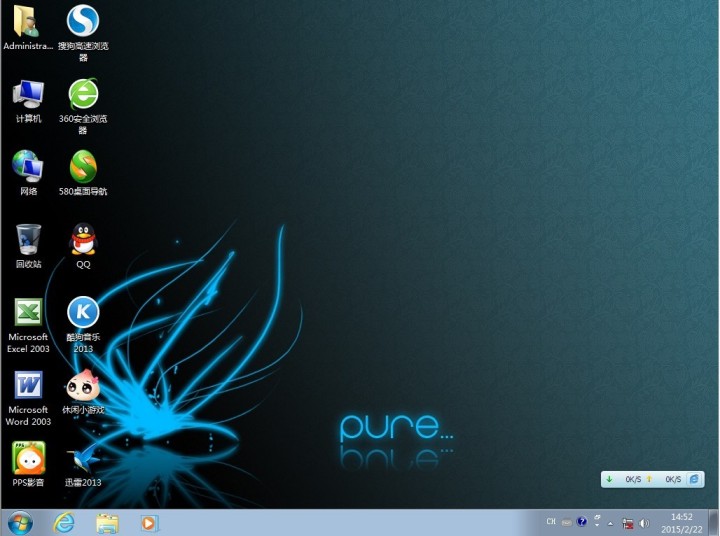Select the Recycle Bin icon
The width and height of the screenshot is (720, 536).
click(x=28, y=240)
